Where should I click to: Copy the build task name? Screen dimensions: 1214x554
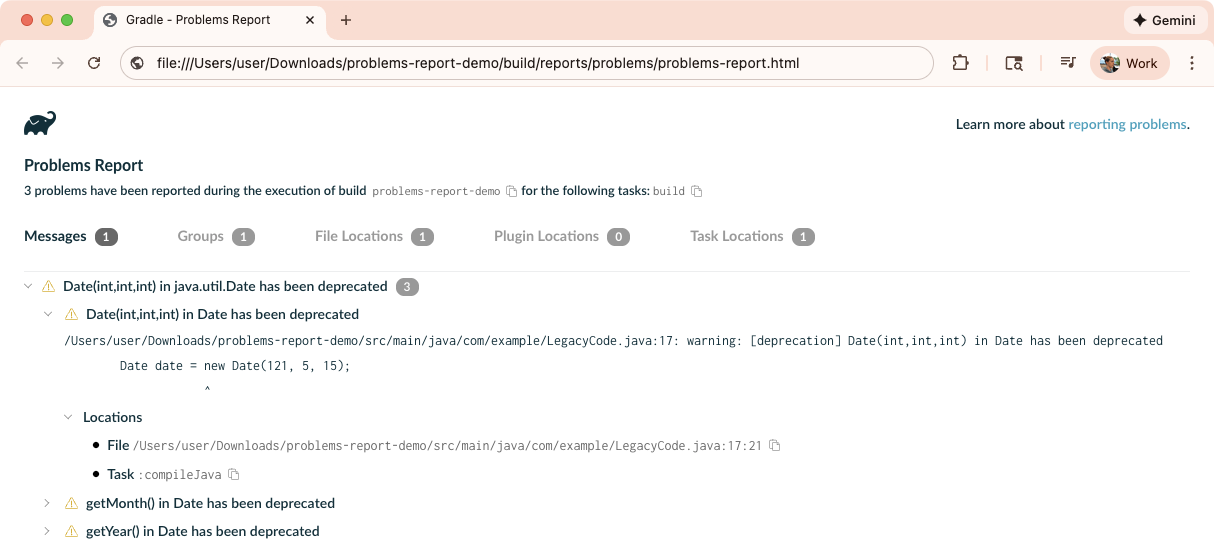pyautogui.click(x=697, y=191)
